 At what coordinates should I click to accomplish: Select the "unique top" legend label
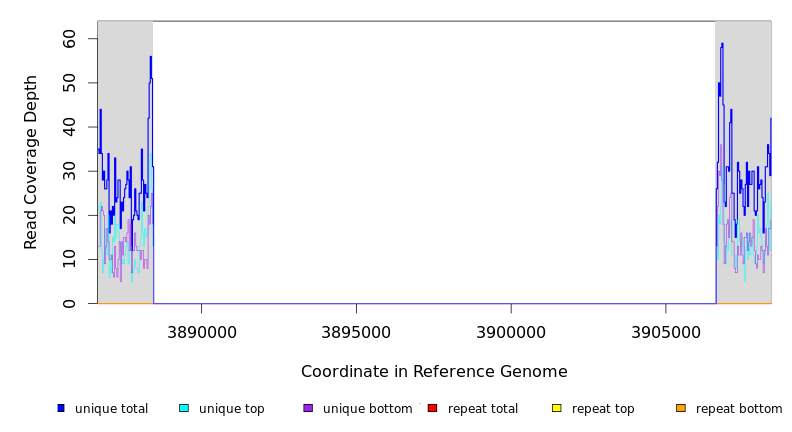click(231, 409)
